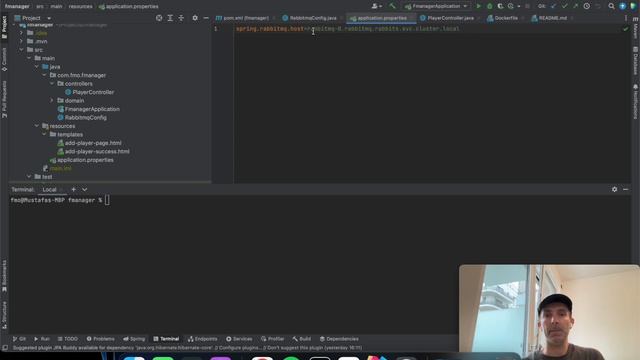The height and width of the screenshot is (360, 640).
Task: Select application.properties in project tree
Action: [x=82, y=160]
